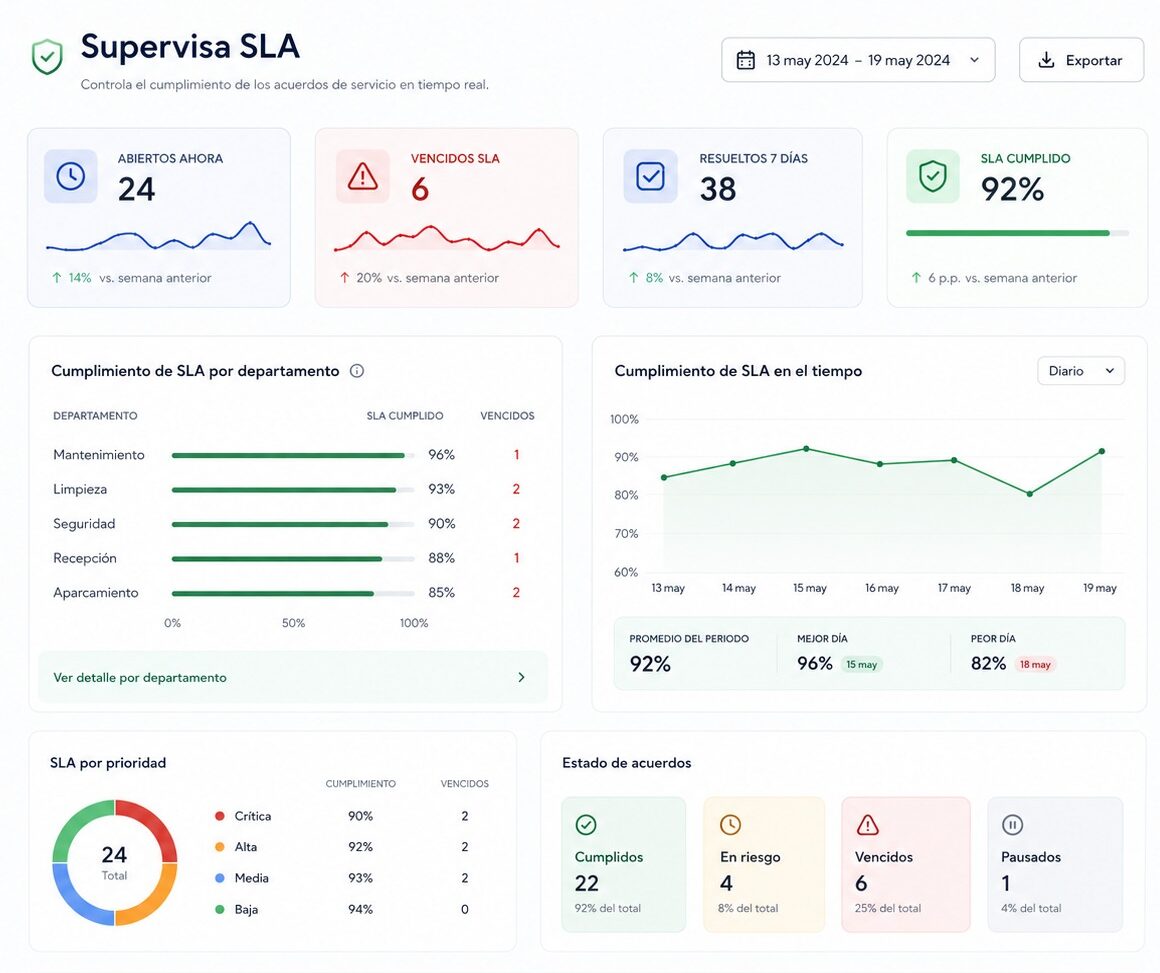The height and width of the screenshot is (973, 1160).
Task: Click the checkbox icon in Resueltos 7 Días card
Action: [x=650, y=177]
